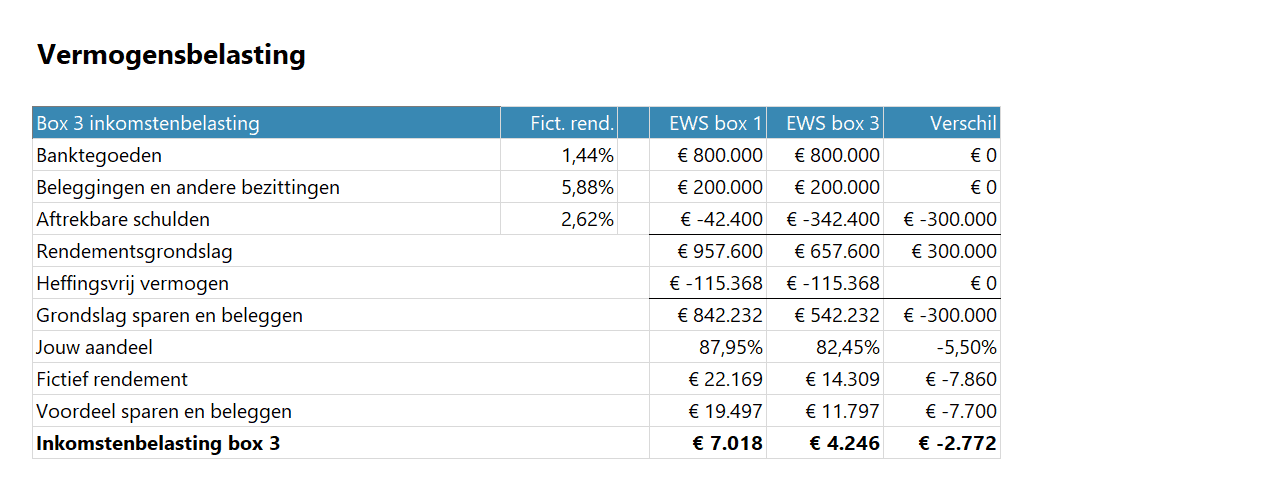Select Jouw aandeel 87,95% cell

click(730, 348)
